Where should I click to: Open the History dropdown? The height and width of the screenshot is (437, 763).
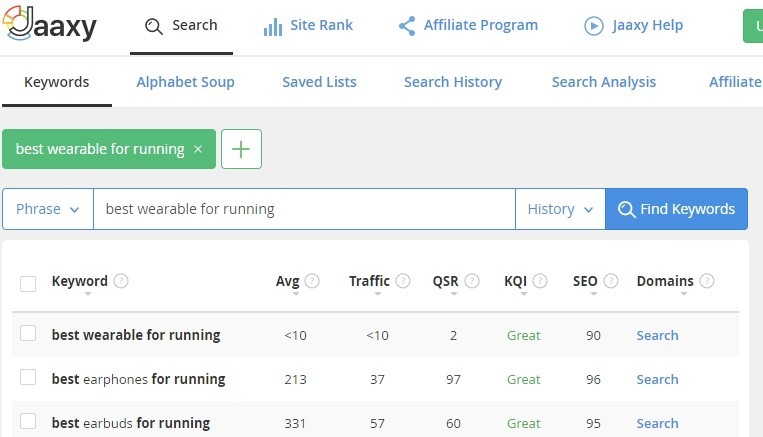click(561, 209)
